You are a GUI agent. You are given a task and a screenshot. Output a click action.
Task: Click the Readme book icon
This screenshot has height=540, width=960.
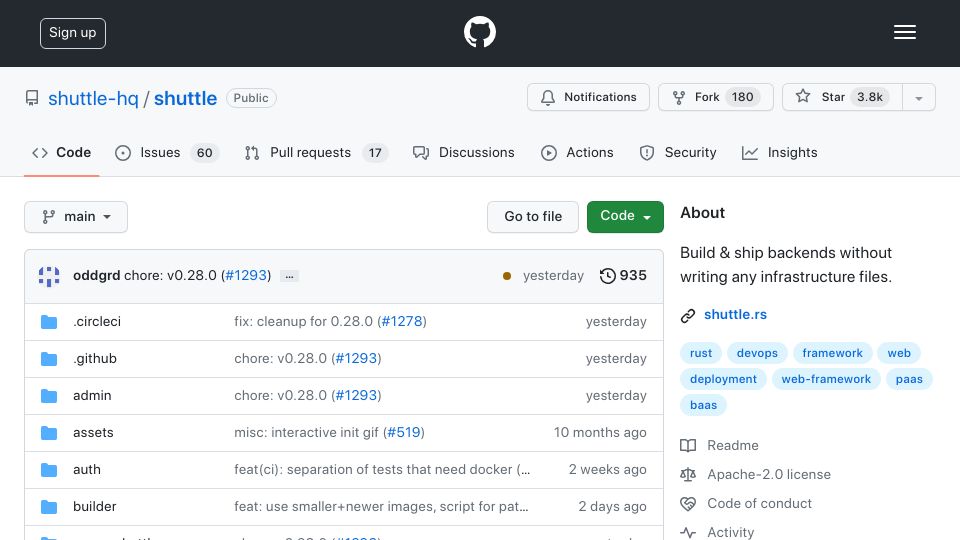[x=688, y=446]
